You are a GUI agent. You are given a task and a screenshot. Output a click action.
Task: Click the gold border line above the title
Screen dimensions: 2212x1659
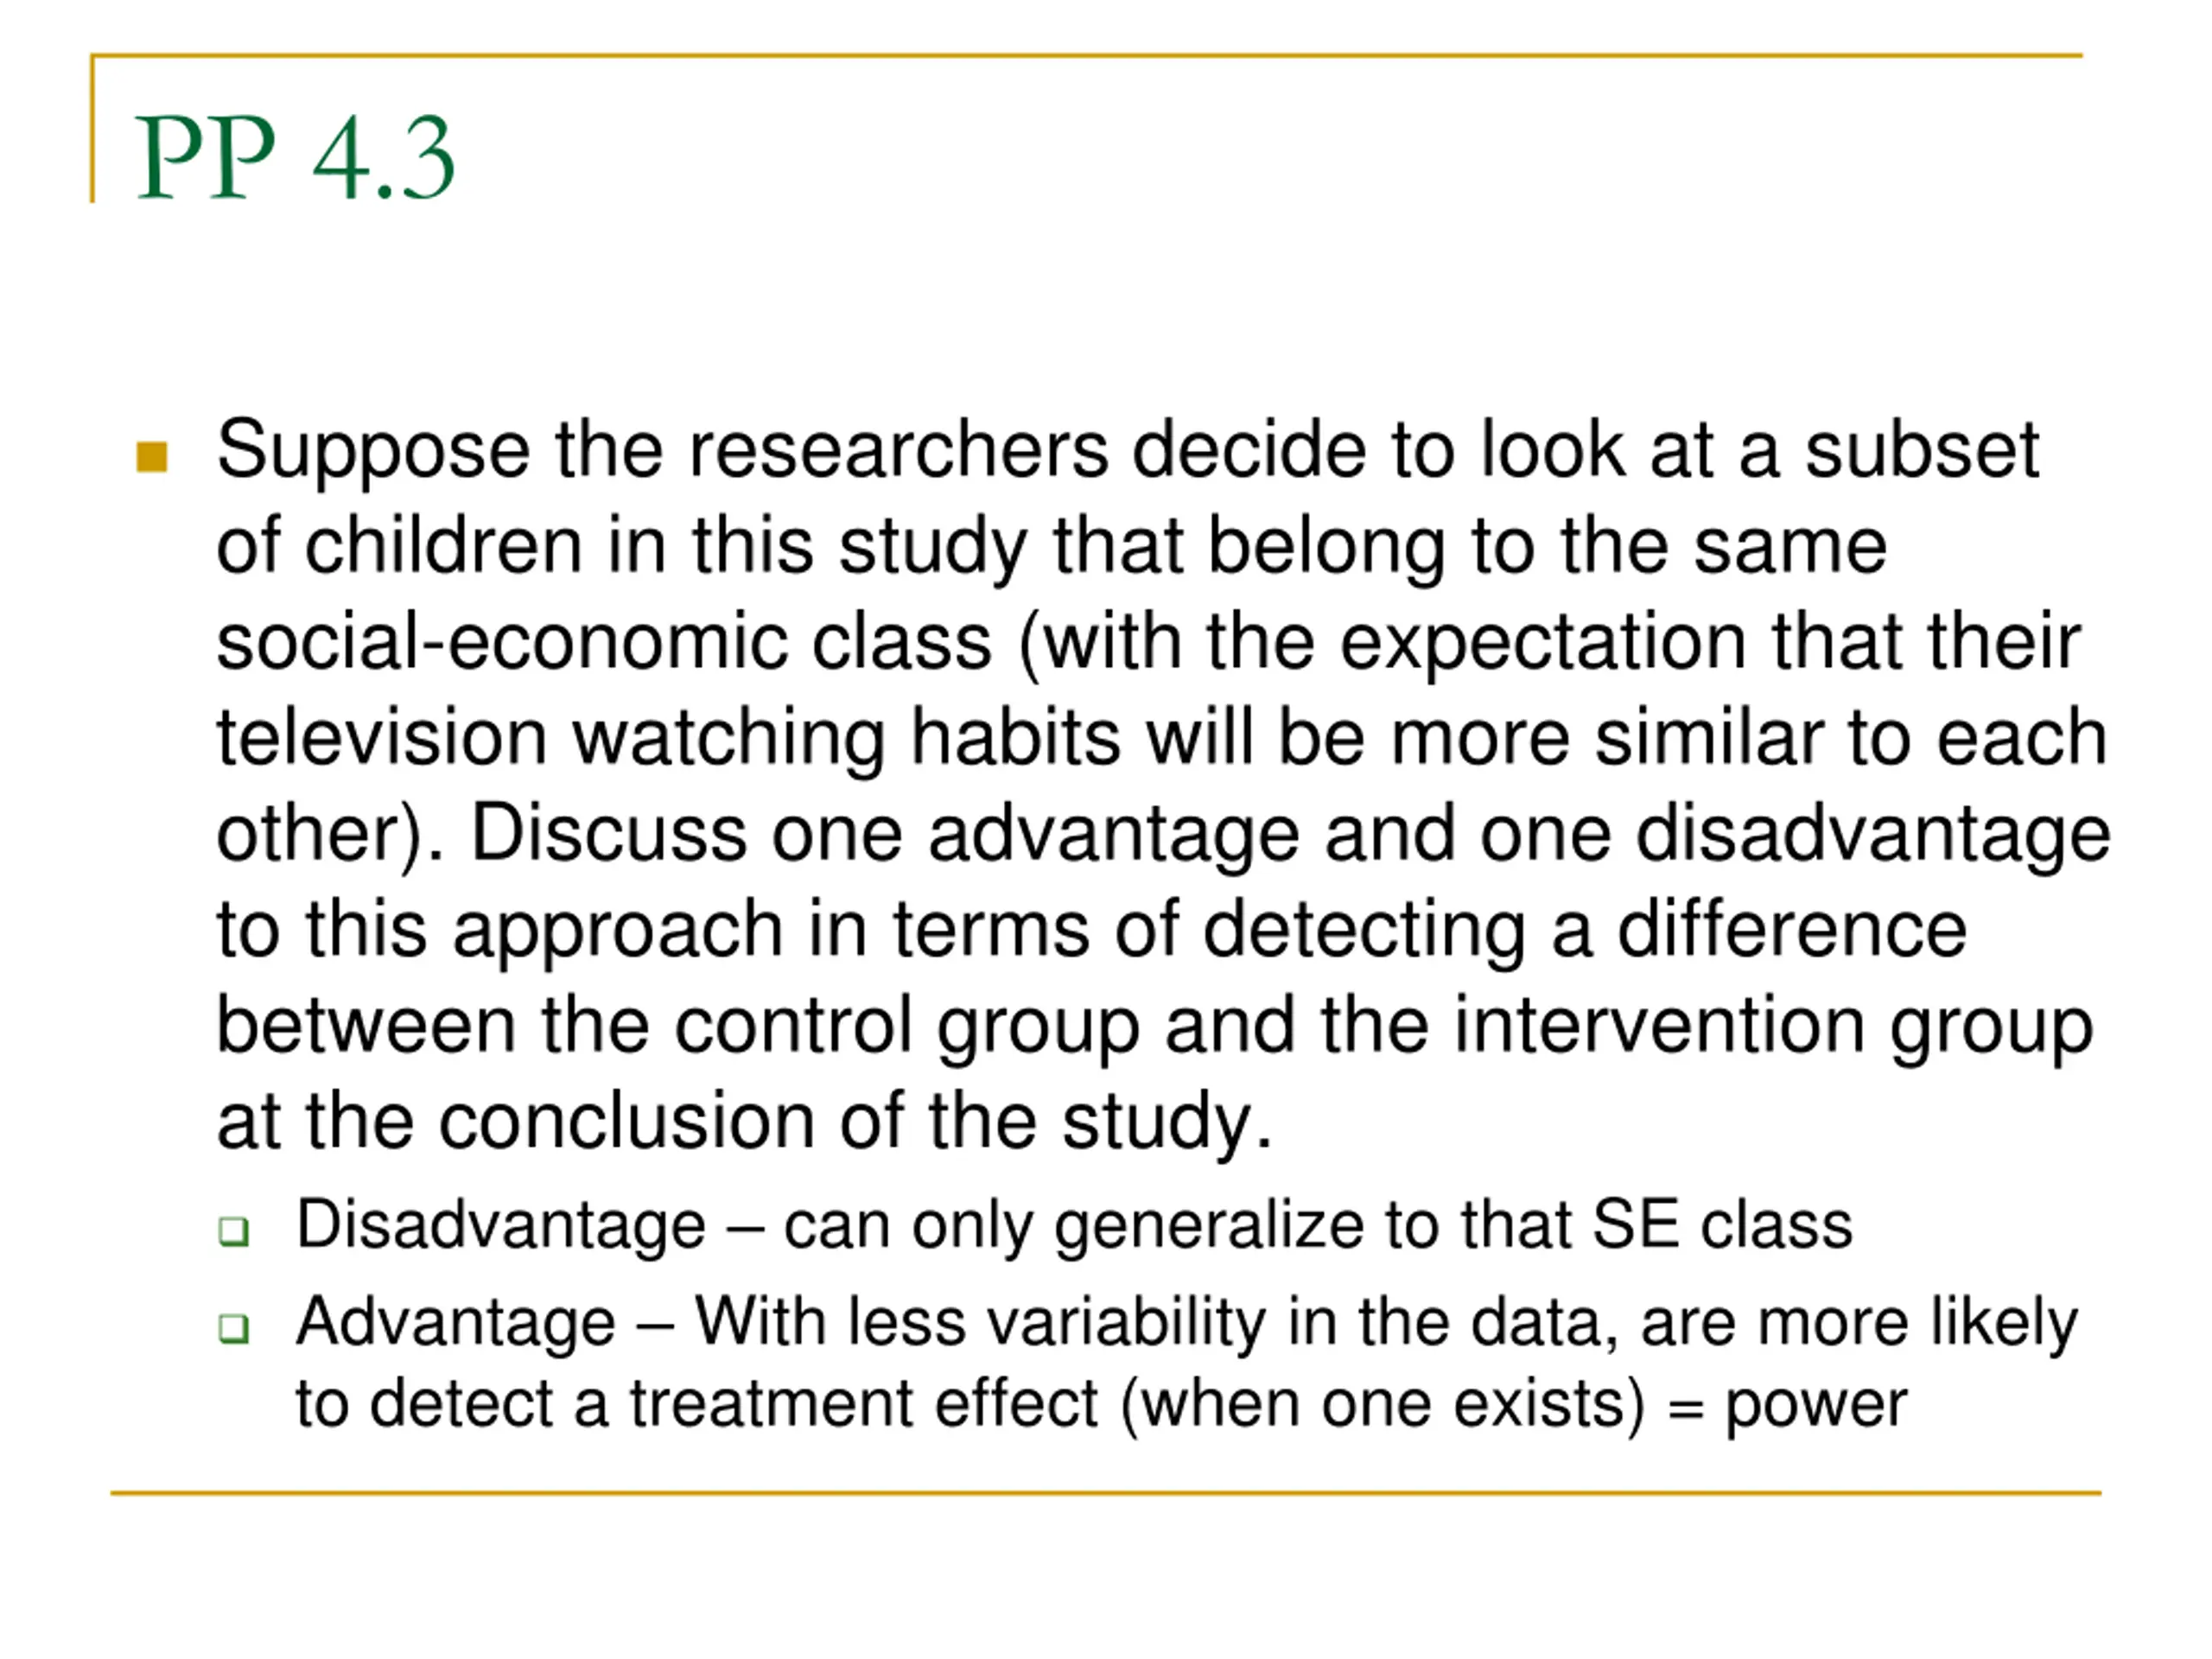pos(1087,56)
